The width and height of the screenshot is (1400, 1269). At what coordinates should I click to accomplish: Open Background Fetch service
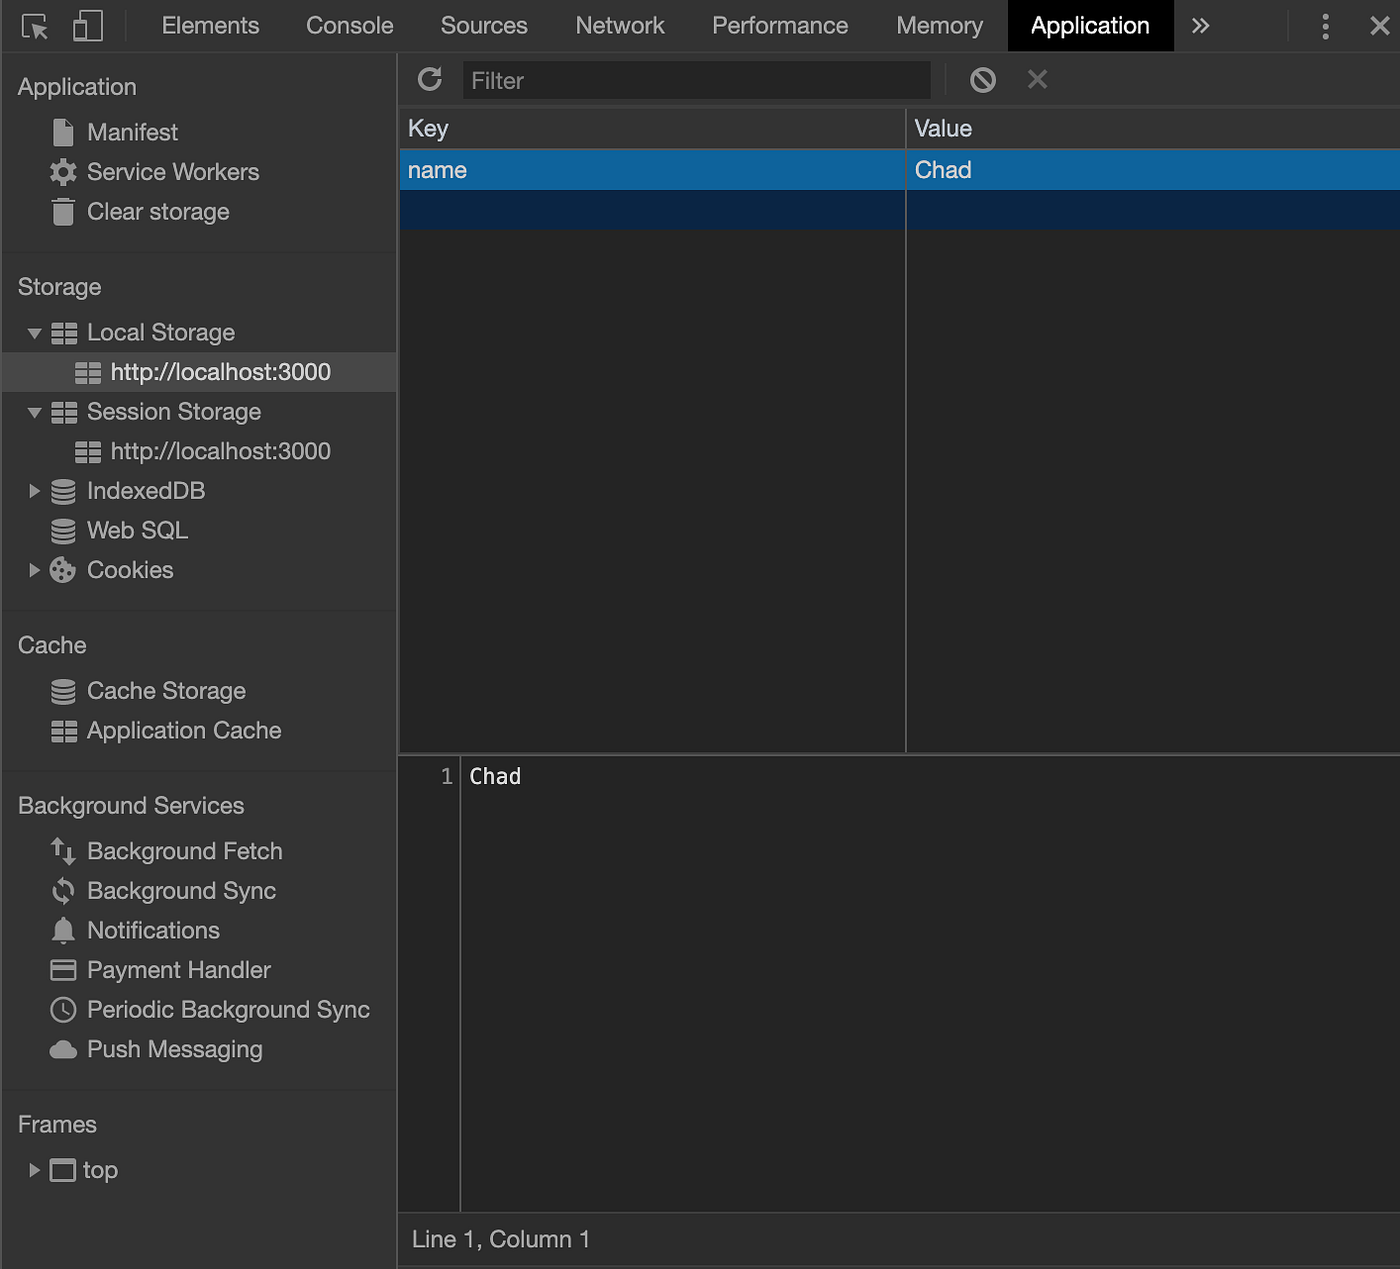pyautogui.click(x=185, y=851)
